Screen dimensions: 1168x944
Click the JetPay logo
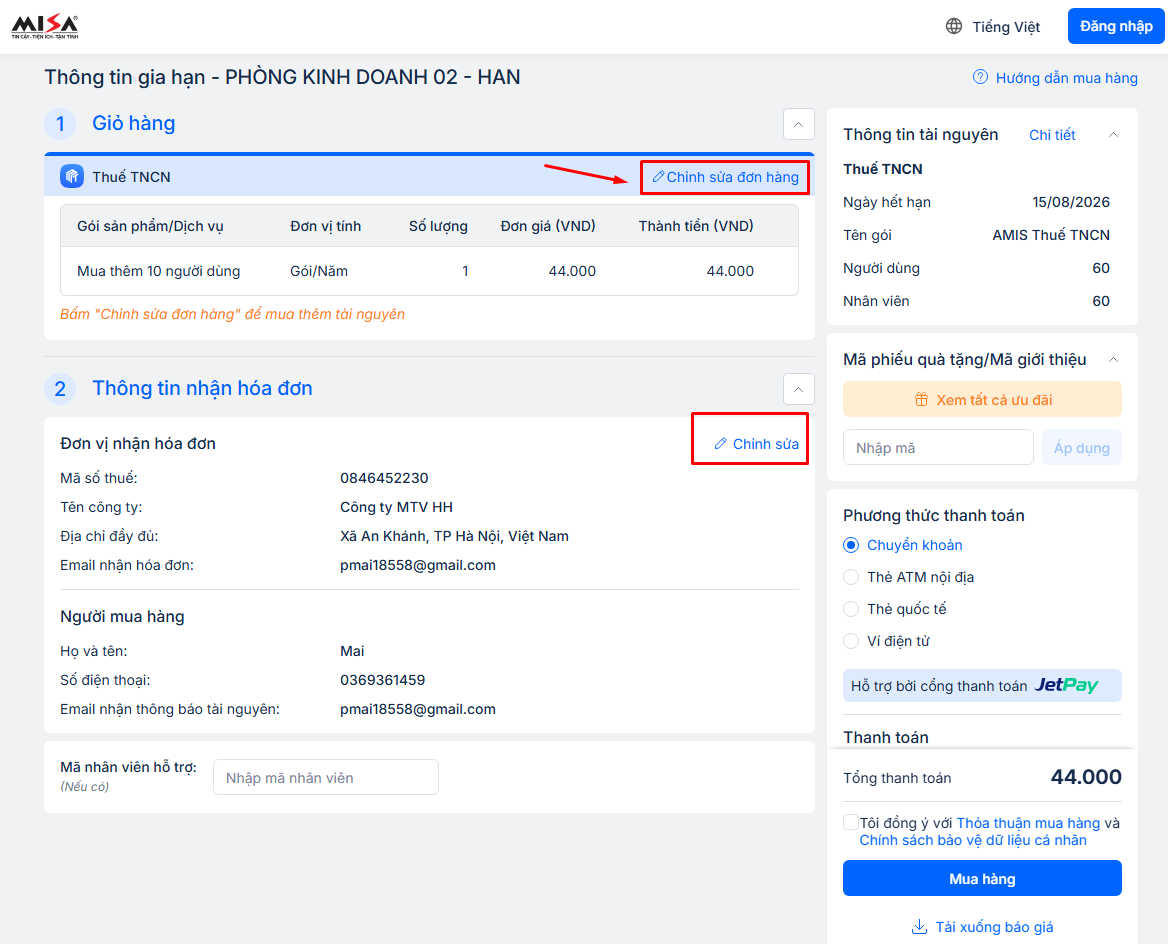[1065, 686]
